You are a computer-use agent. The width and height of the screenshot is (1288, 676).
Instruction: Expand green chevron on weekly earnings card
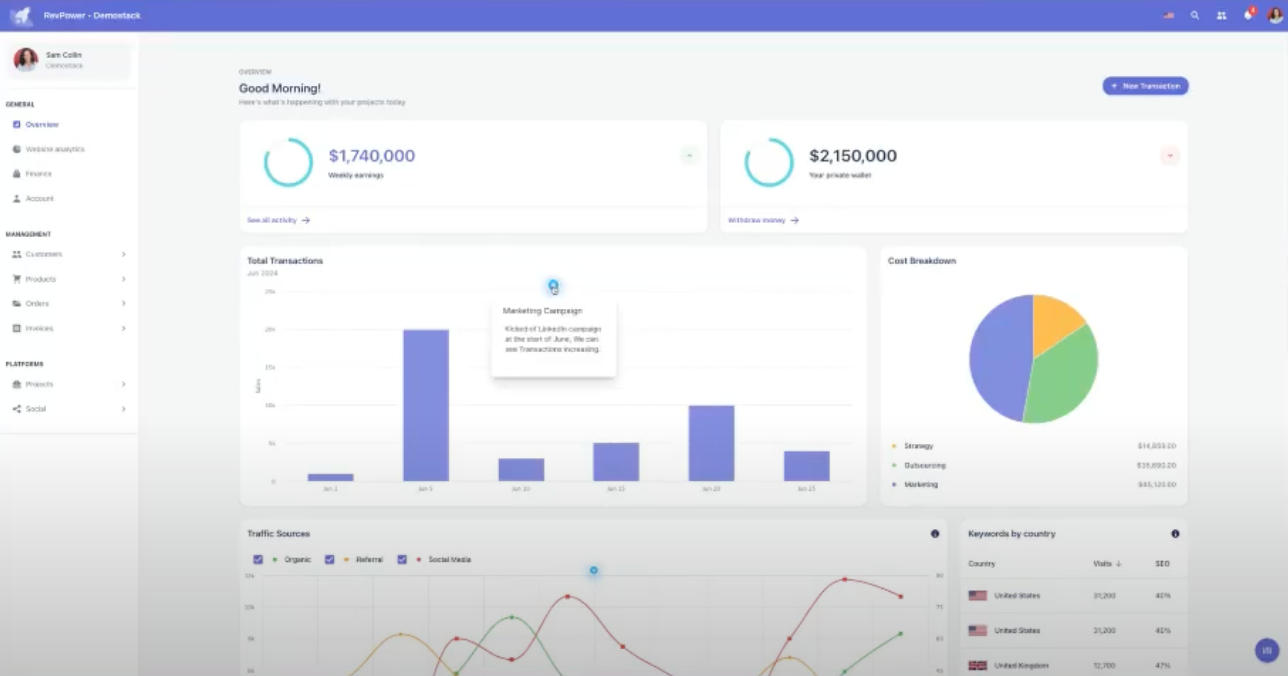click(x=689, y=155)
